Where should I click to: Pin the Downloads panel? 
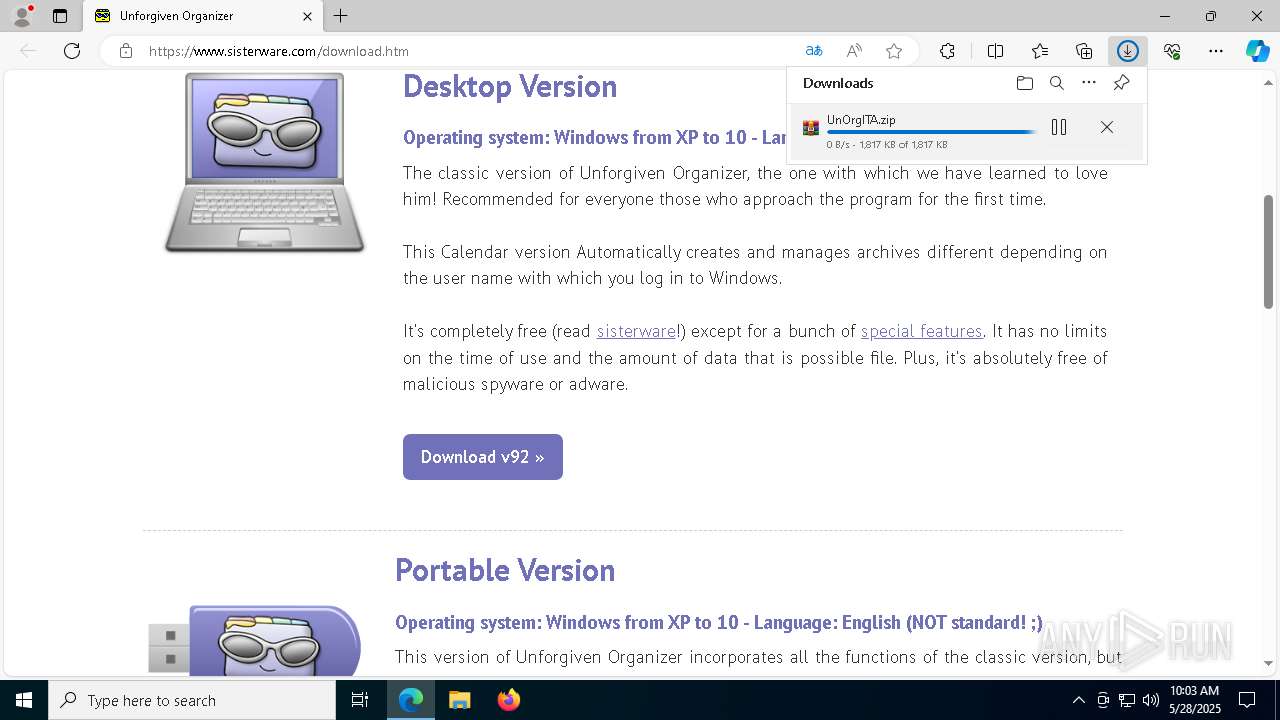click(x=1121, y=83)
